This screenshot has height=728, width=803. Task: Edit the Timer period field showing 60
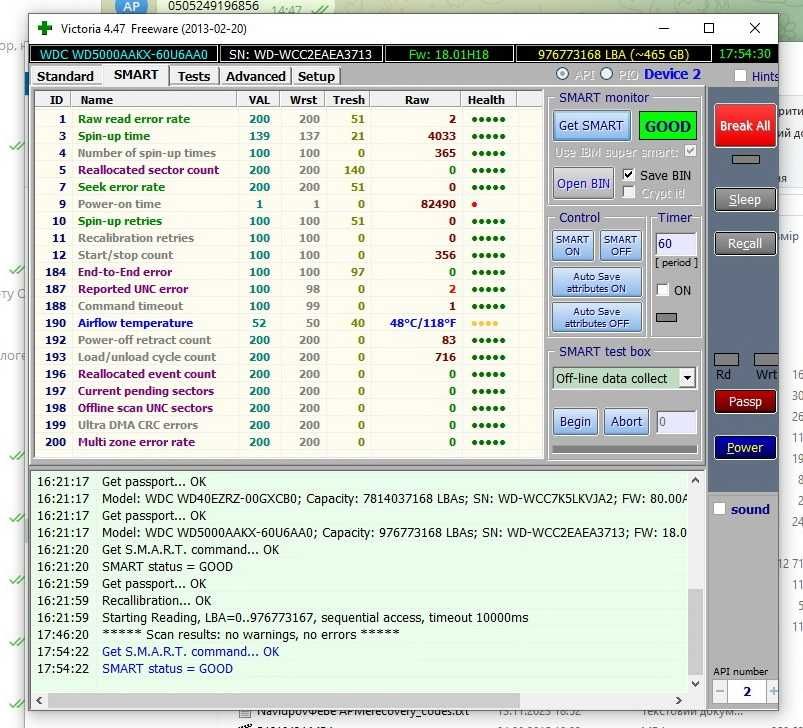click(676, 244)
